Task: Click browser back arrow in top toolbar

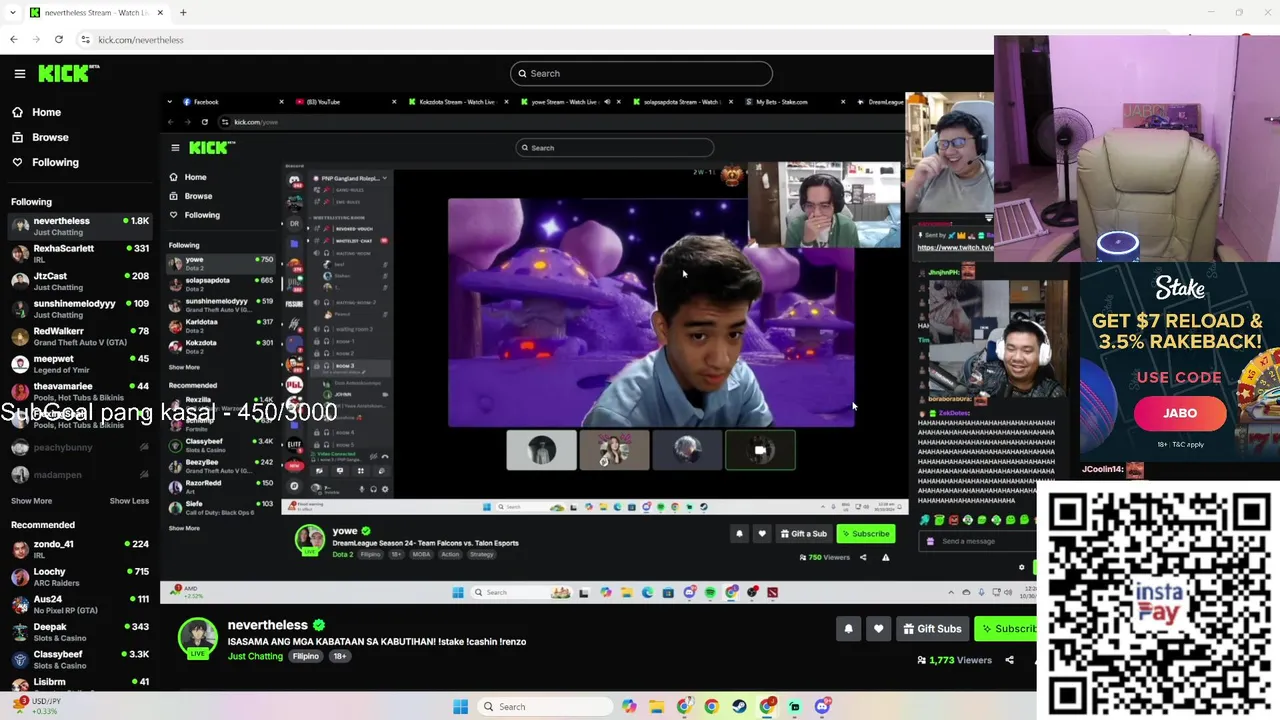Action: (14, 39)
